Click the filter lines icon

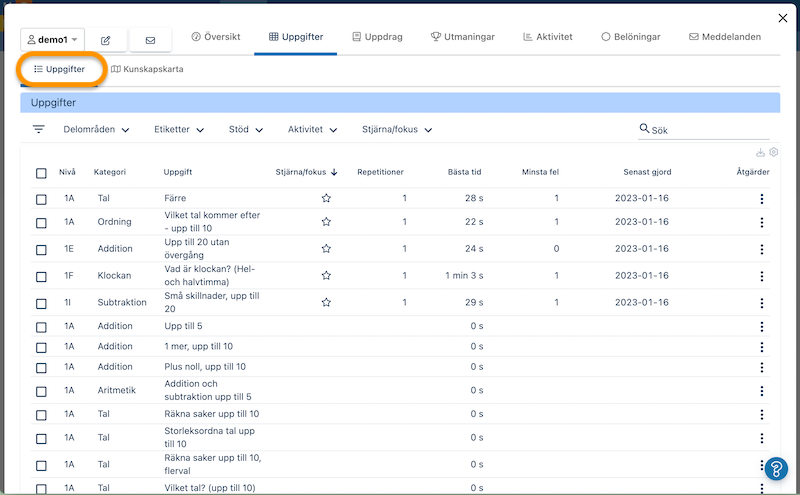[x=39, y=129]
